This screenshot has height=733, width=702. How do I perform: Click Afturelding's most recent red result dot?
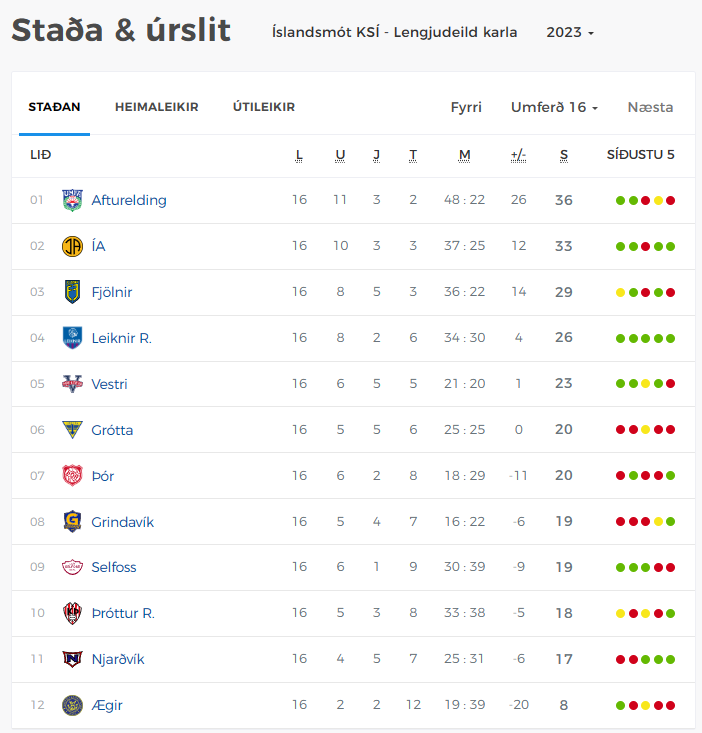pos(670,201)
